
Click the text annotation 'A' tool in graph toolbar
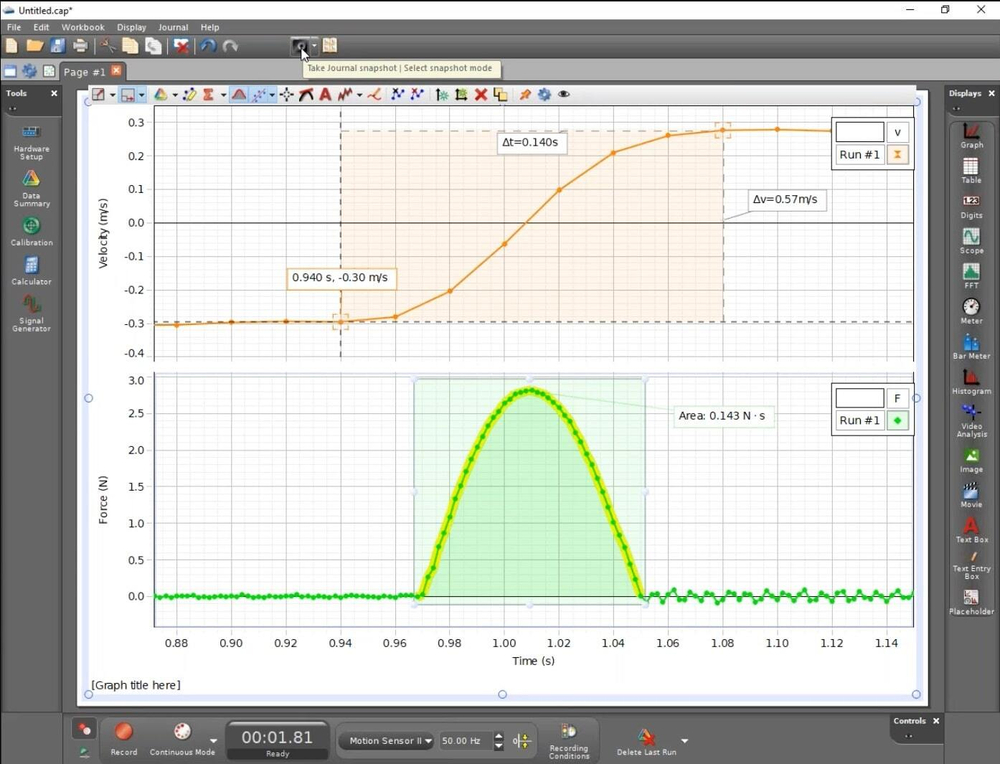[x=325, y=95]
